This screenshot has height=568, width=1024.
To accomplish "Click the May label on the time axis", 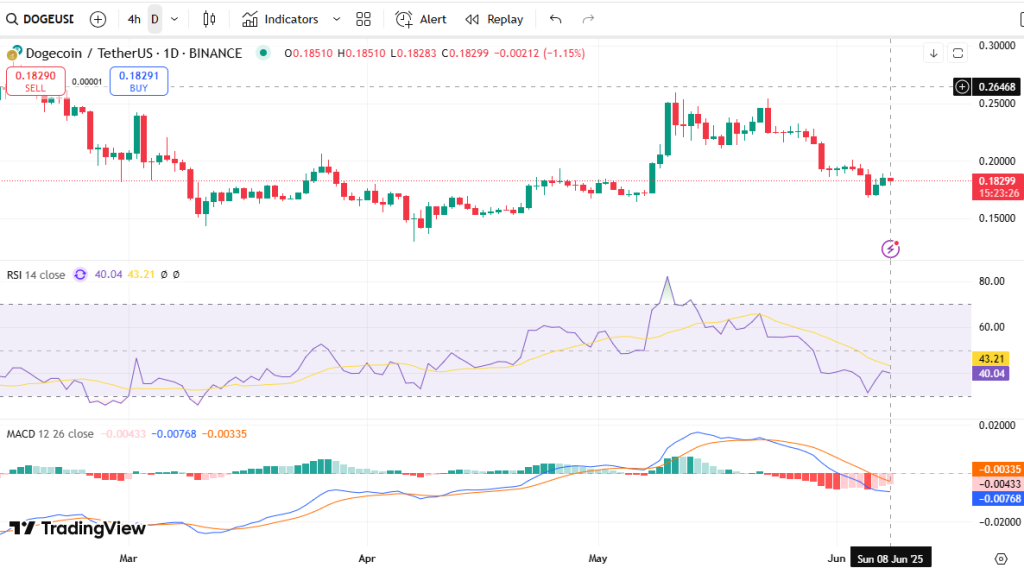I will pos(598,559).
